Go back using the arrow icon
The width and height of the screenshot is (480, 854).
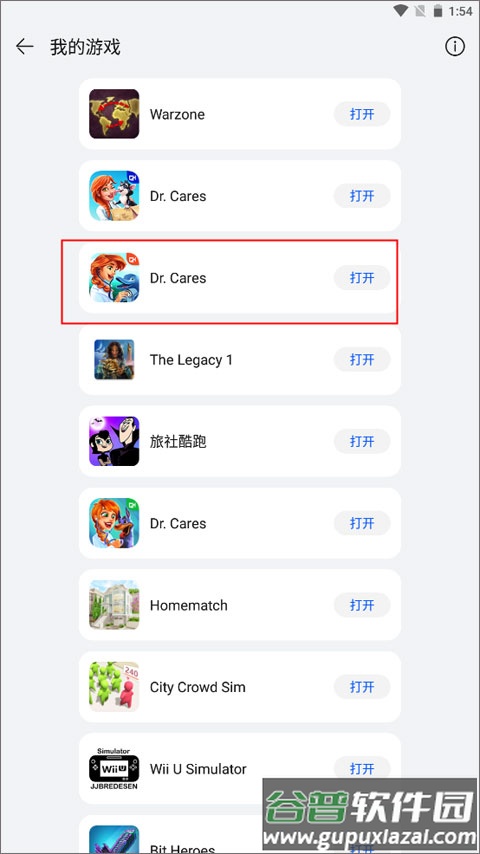[x=25, y=47]
